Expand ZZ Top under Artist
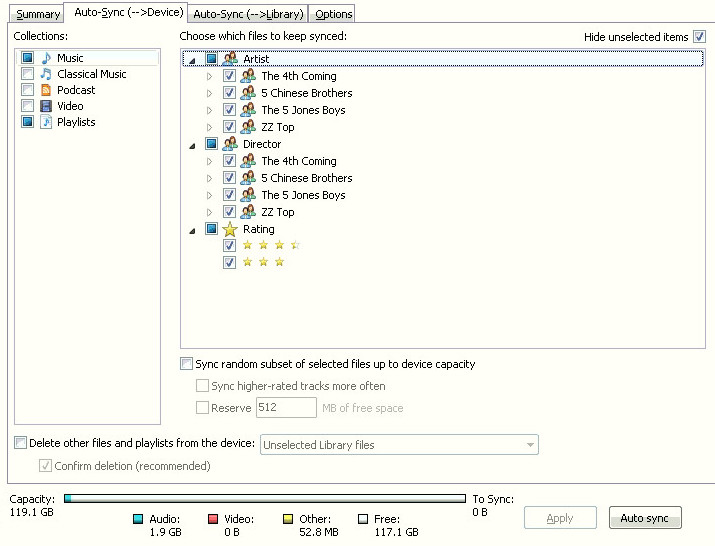This screenshot has width=715, height=546. coord(209,127)
